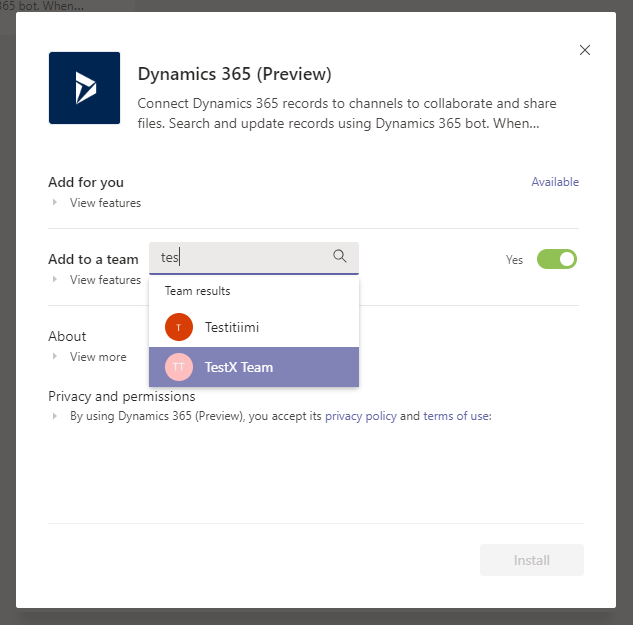Expand the Privacy and permissions disclosure triangle

(x=56, y=417)
